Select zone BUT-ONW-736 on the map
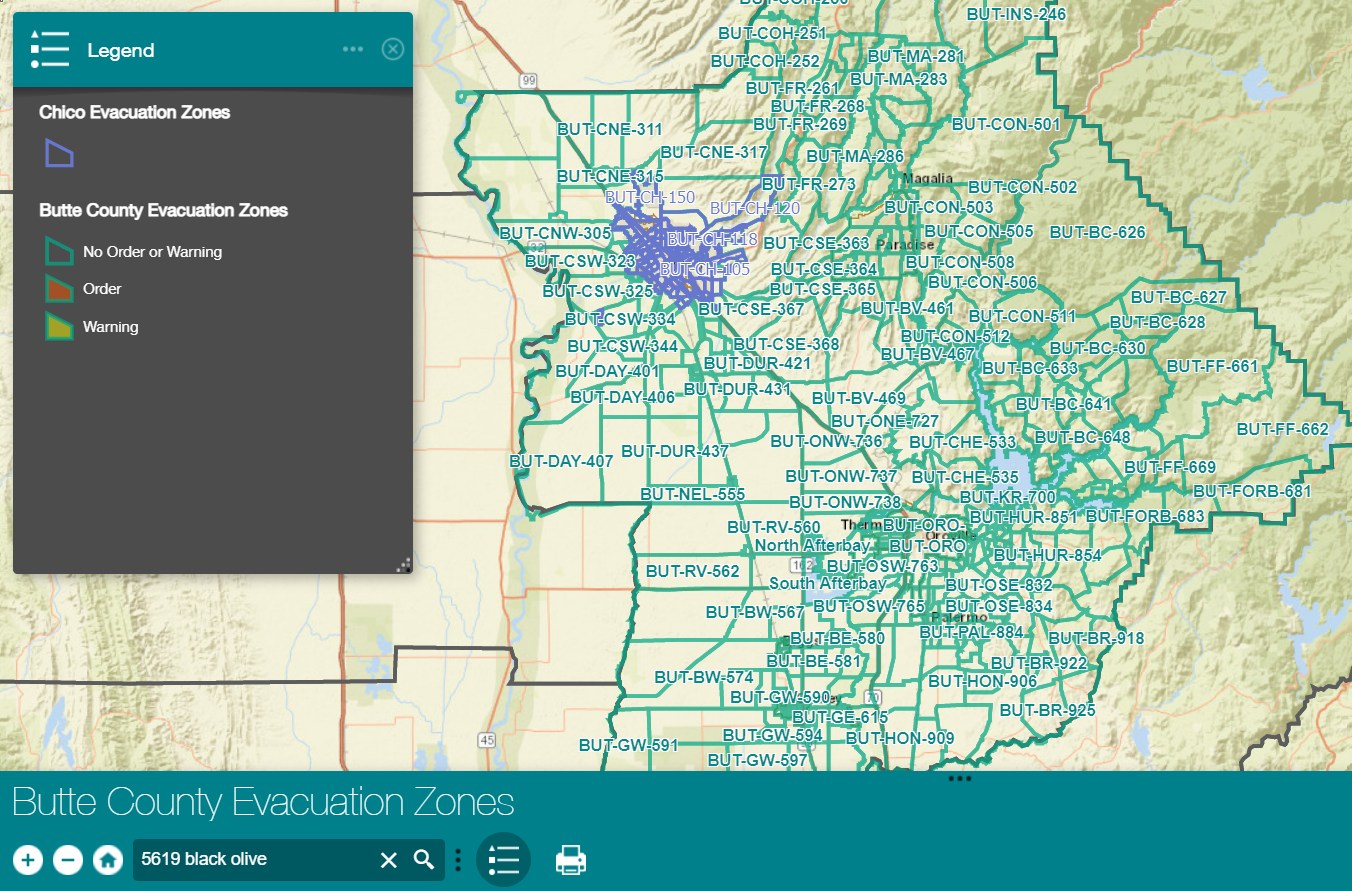Screen dimensions: 1352x891 [x=827, y=441]
